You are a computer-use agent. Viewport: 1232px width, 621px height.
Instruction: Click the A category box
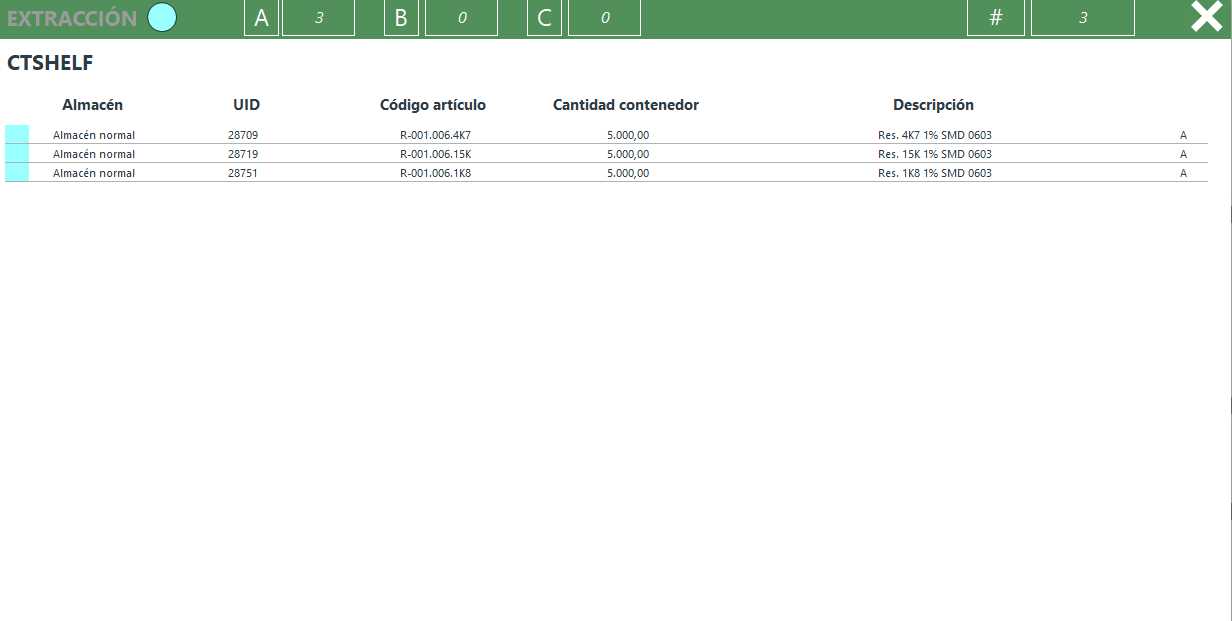[x=261, y=18]
